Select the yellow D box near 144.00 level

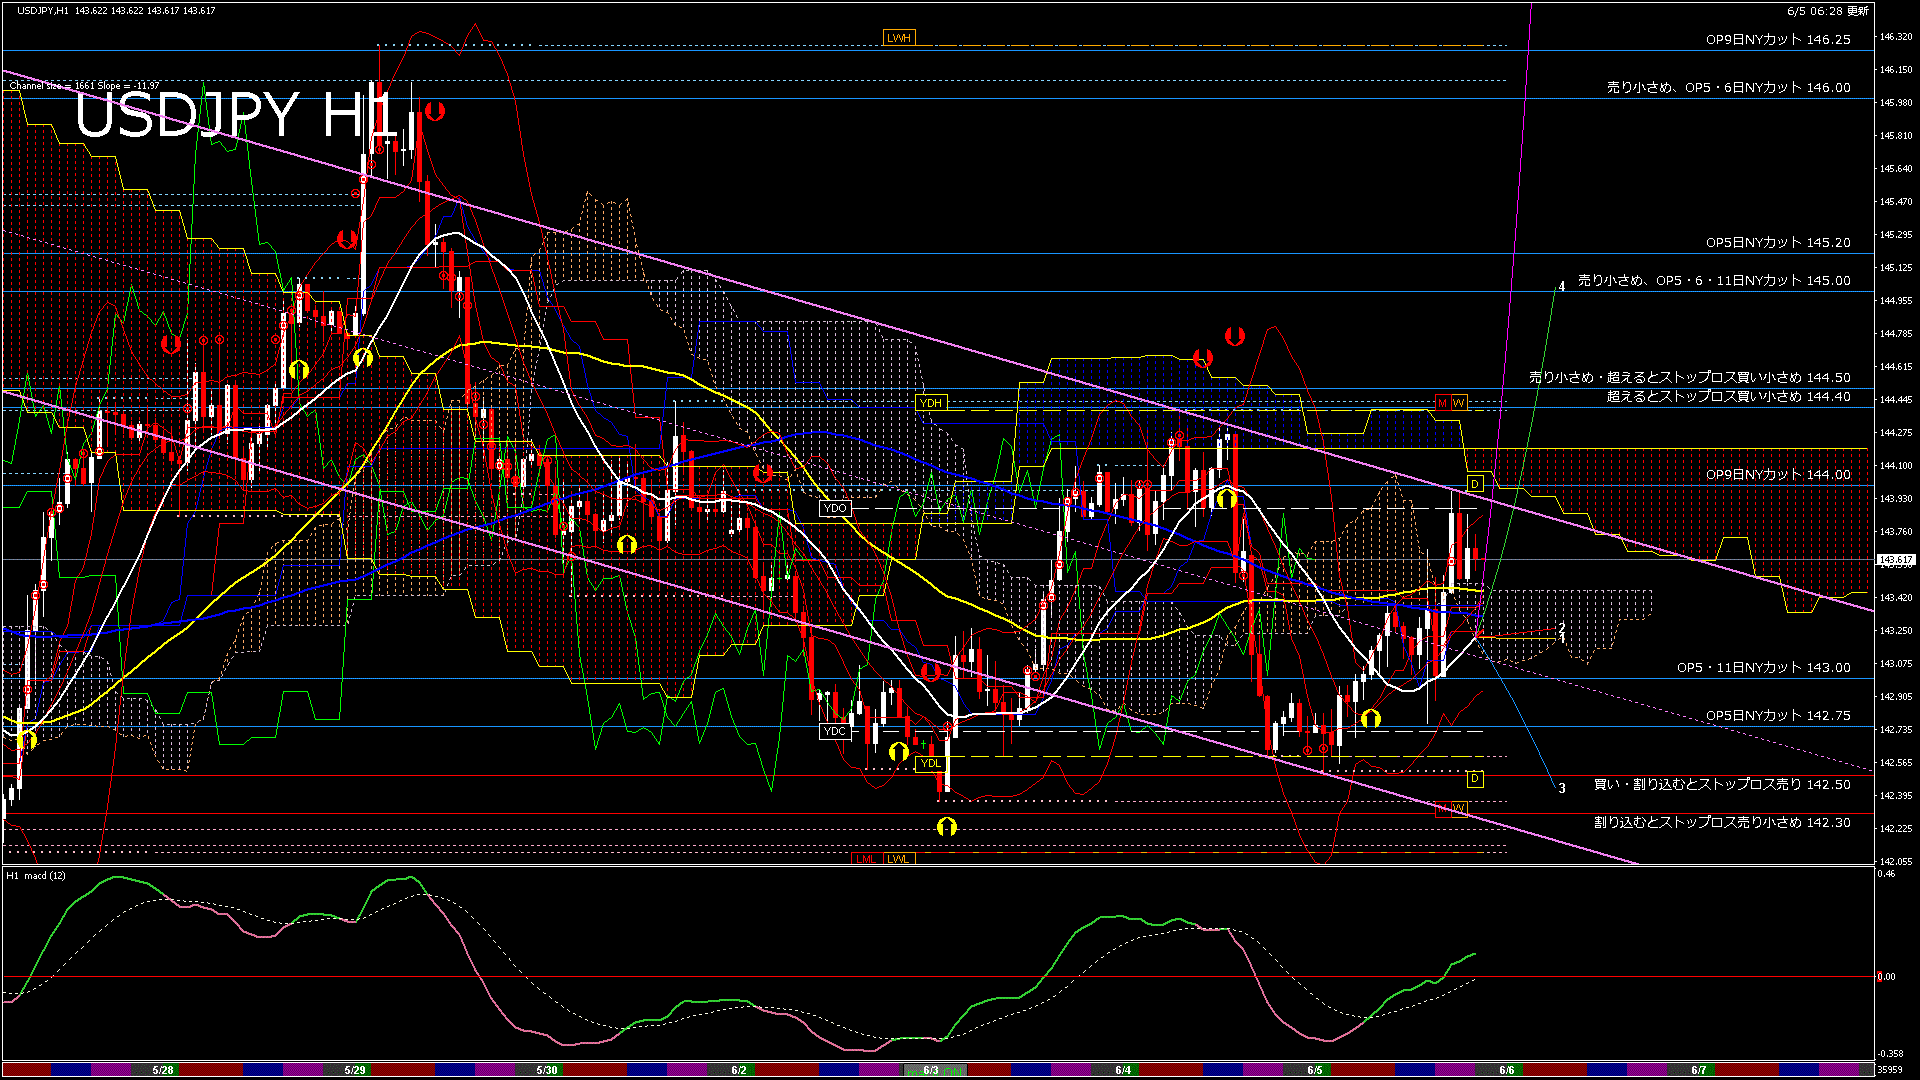click(x=1474, y=484)
